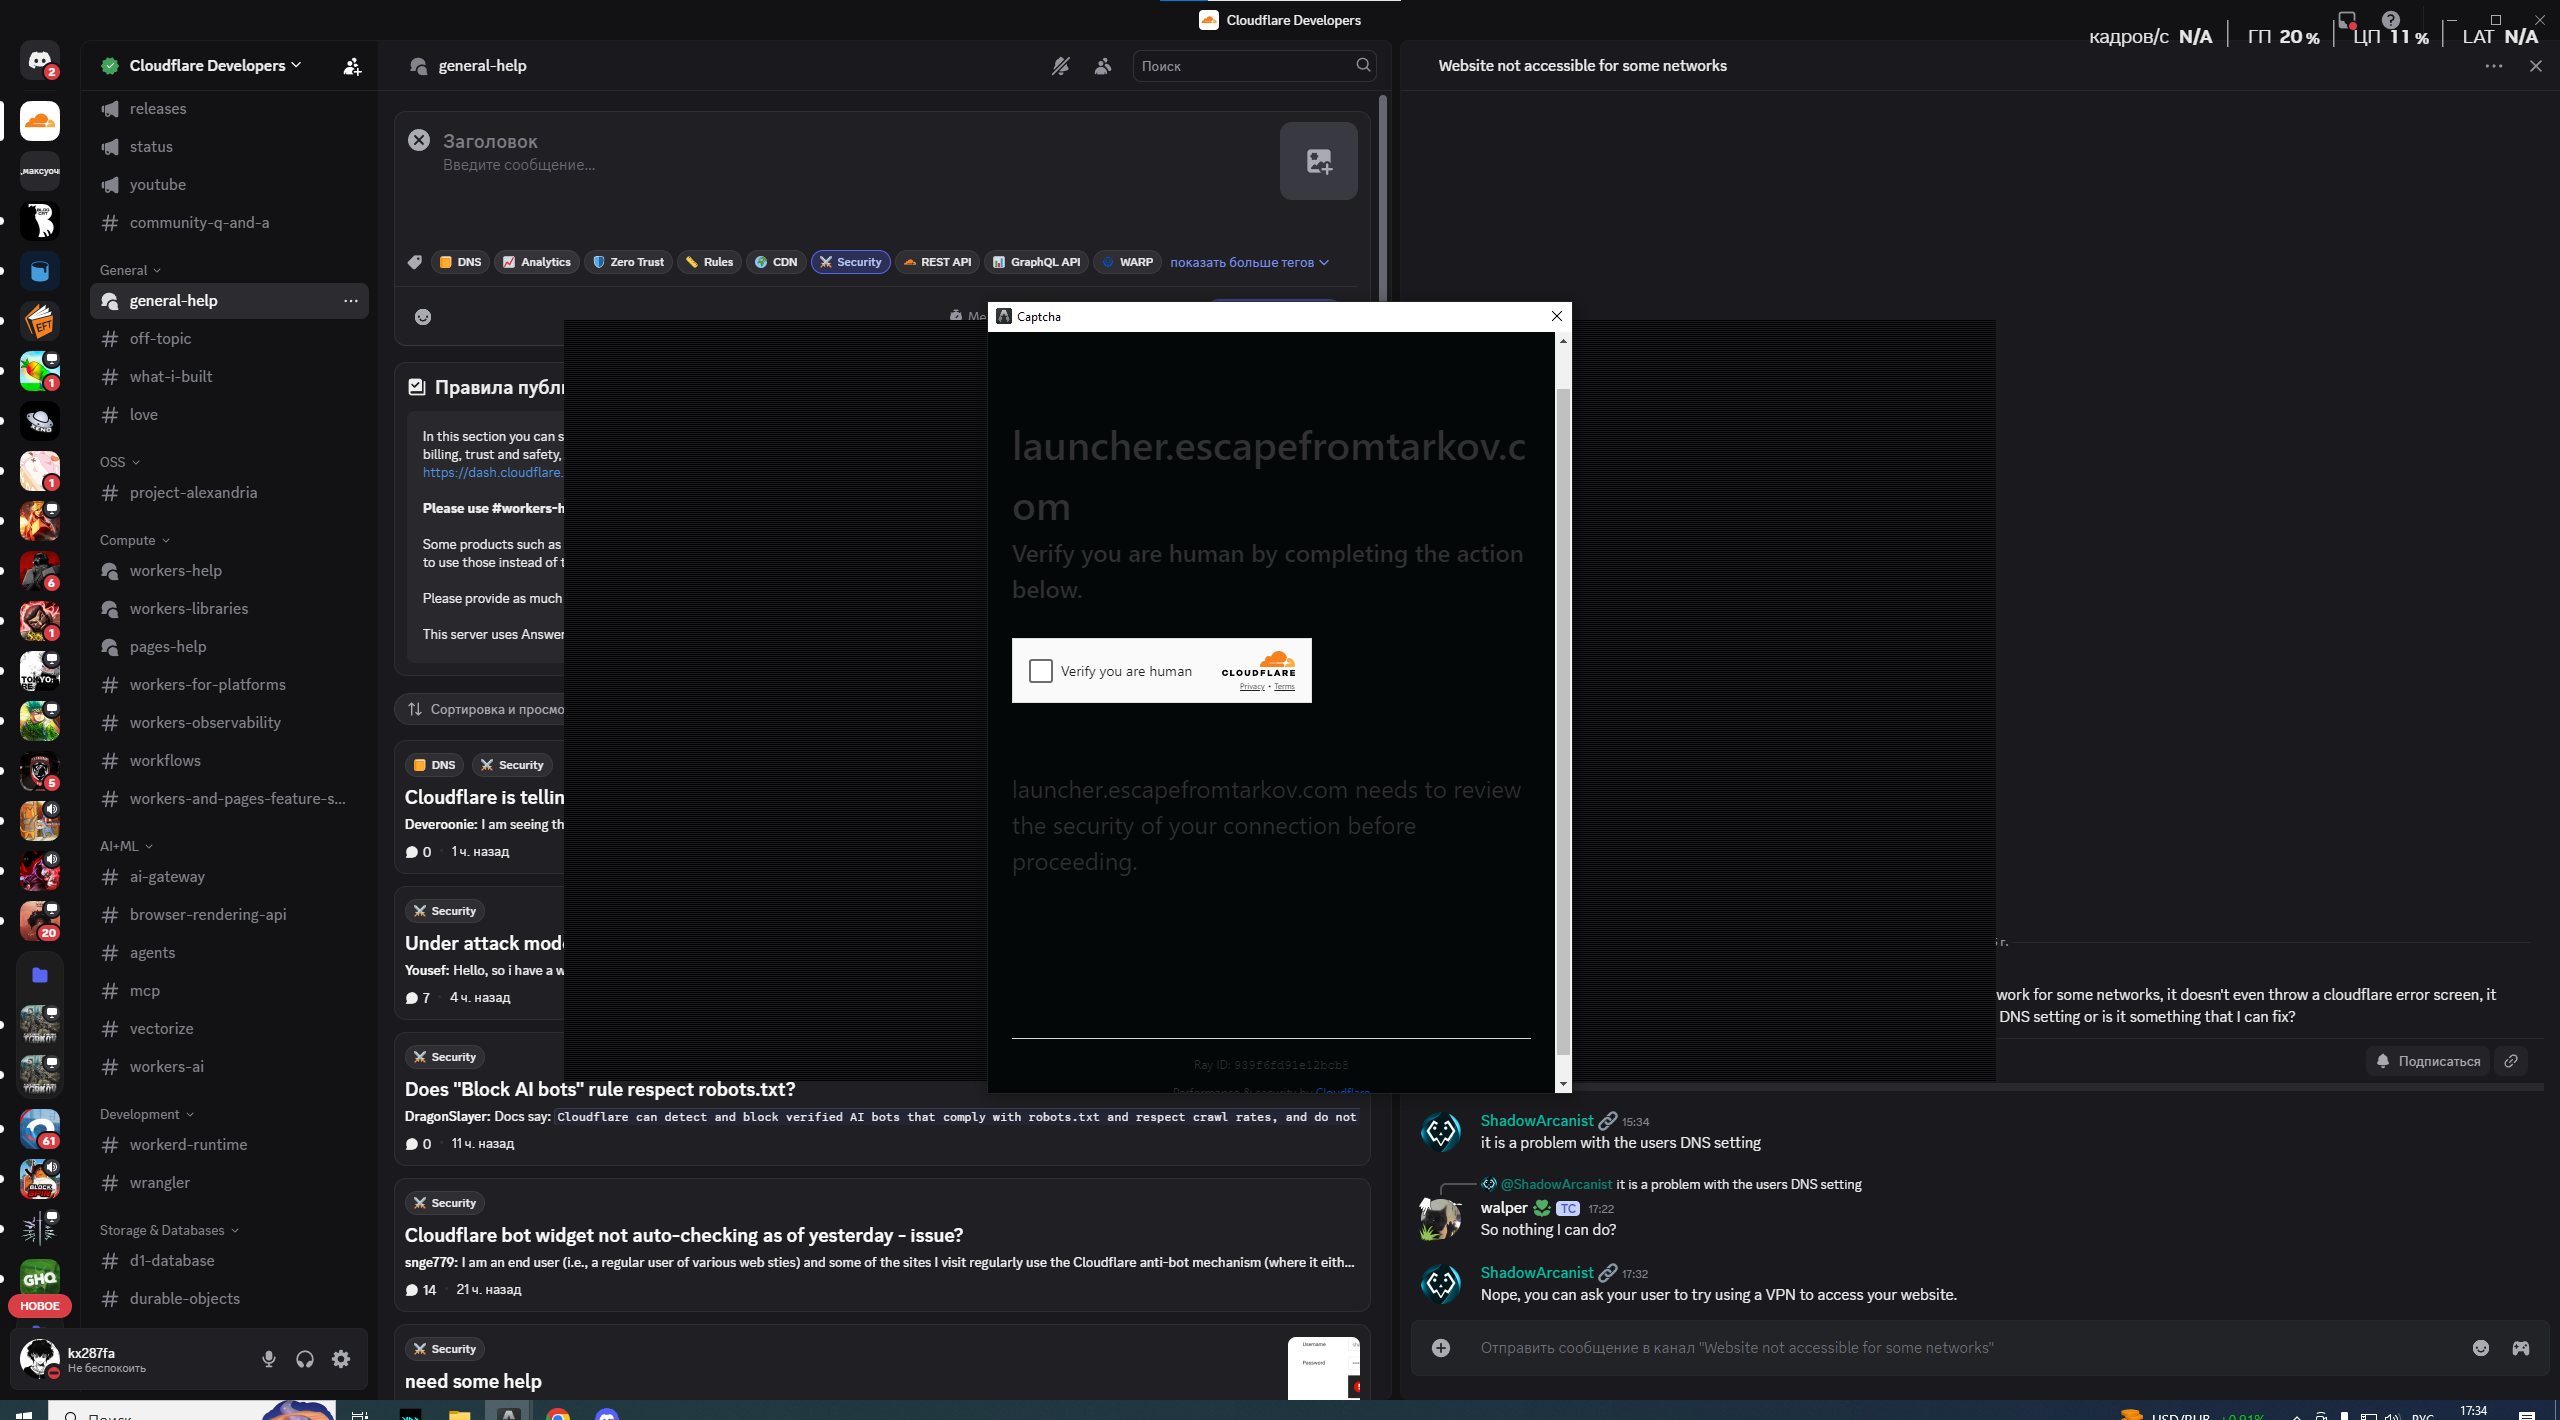
Task: Click the НОВОЕ new mentions badge
Action: 40,1306
